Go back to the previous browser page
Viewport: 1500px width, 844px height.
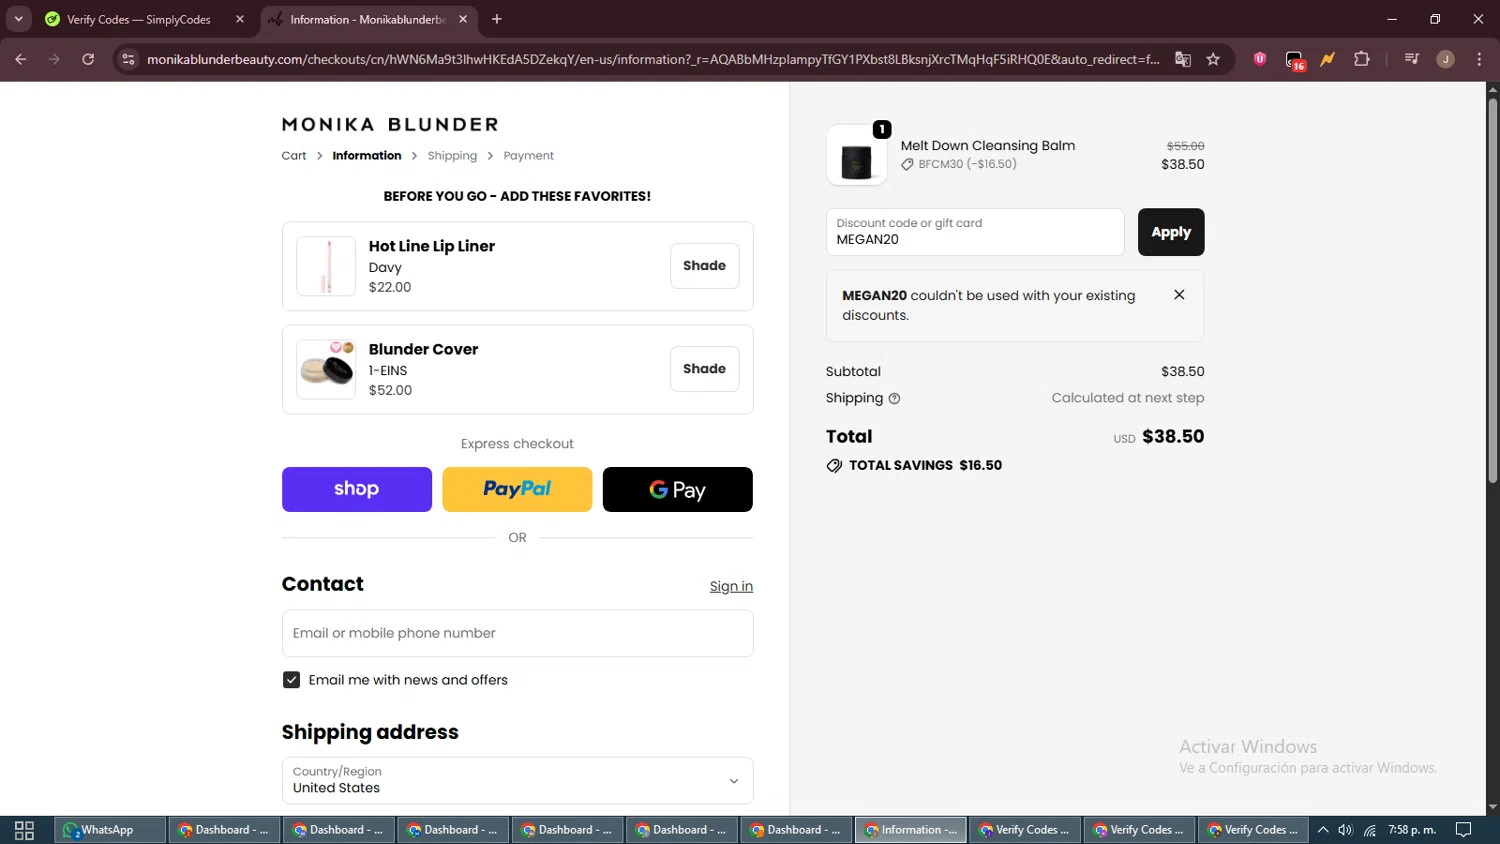pos(21,59)
